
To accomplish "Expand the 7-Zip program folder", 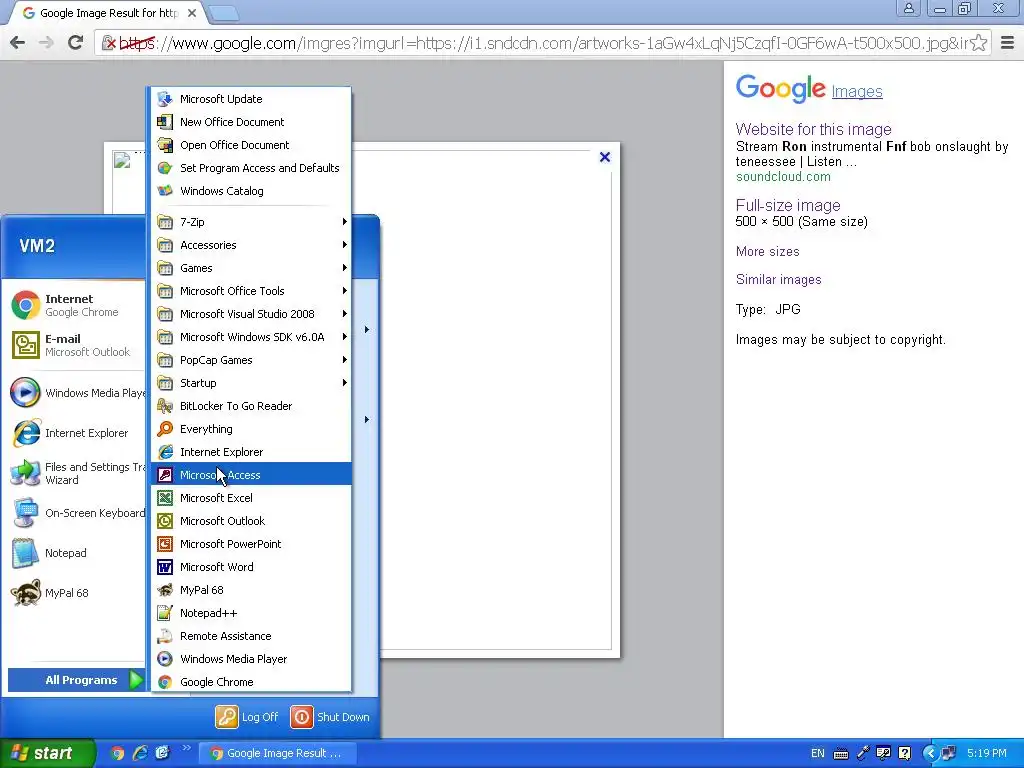I will click(x=251, y=221).
